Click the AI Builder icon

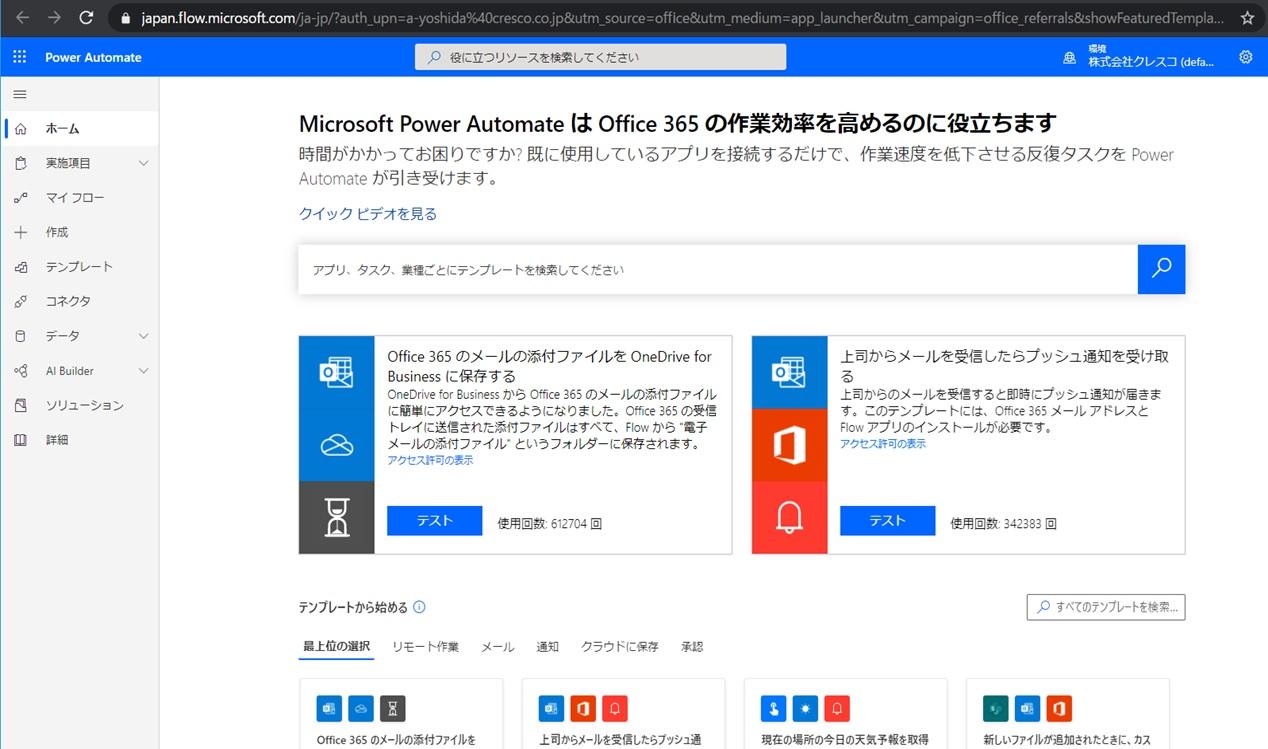(20, 371)
